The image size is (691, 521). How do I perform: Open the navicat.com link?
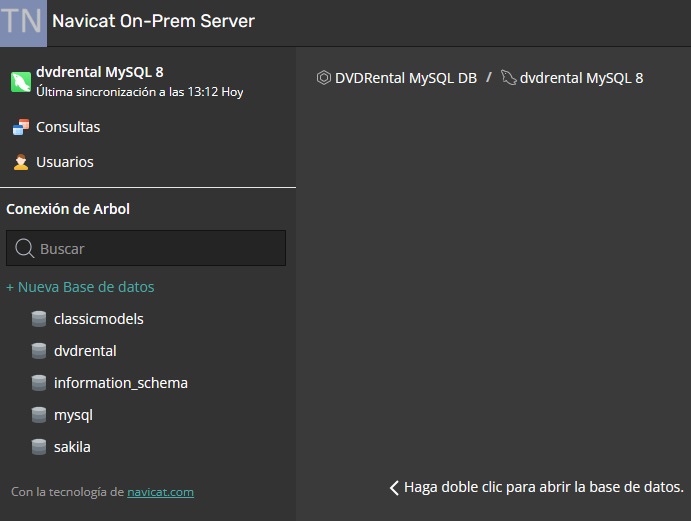click(160, 492)
